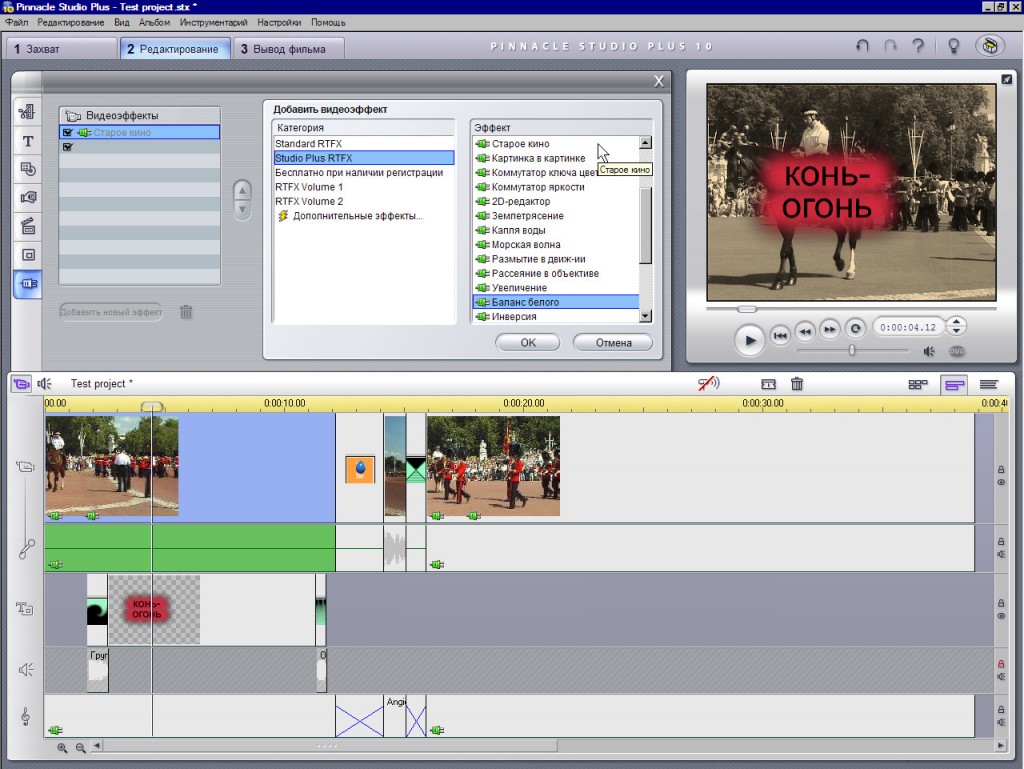
Task: Zoom out timeline with magnifier minus
Action: point(80,747)
